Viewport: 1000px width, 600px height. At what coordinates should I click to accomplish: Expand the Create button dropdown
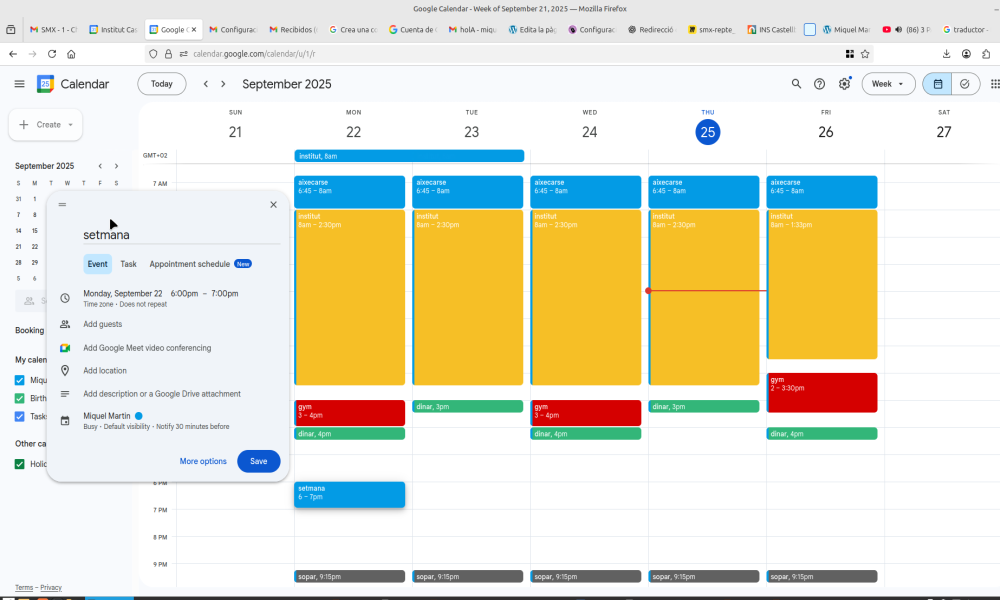pyautogui.click(x=71, y=125)
